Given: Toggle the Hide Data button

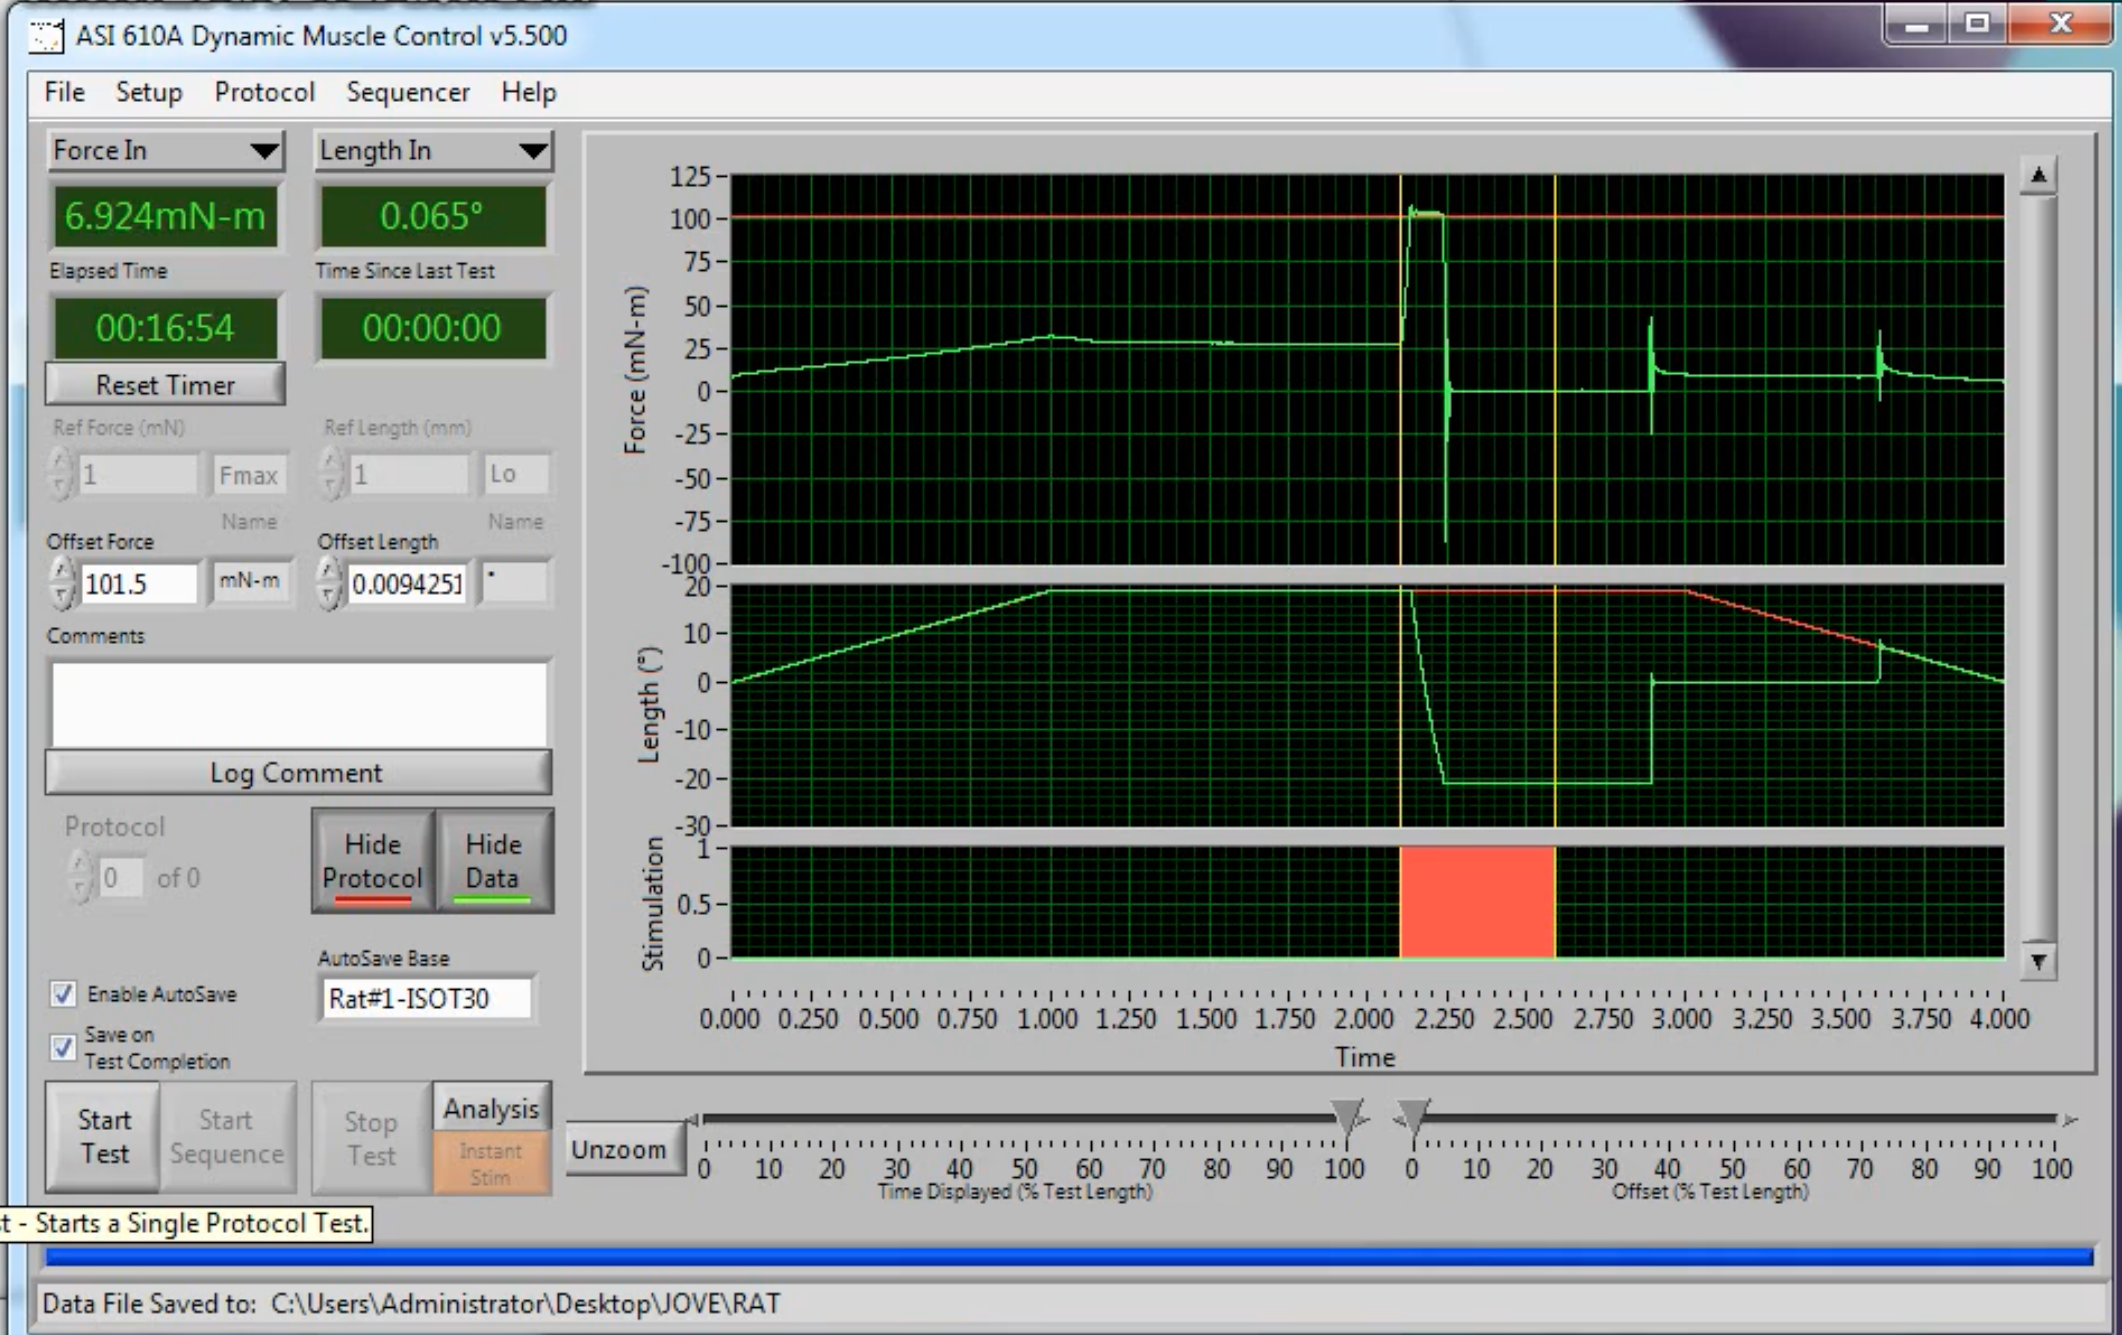Looking at the screenshot, I should (492, 861).
